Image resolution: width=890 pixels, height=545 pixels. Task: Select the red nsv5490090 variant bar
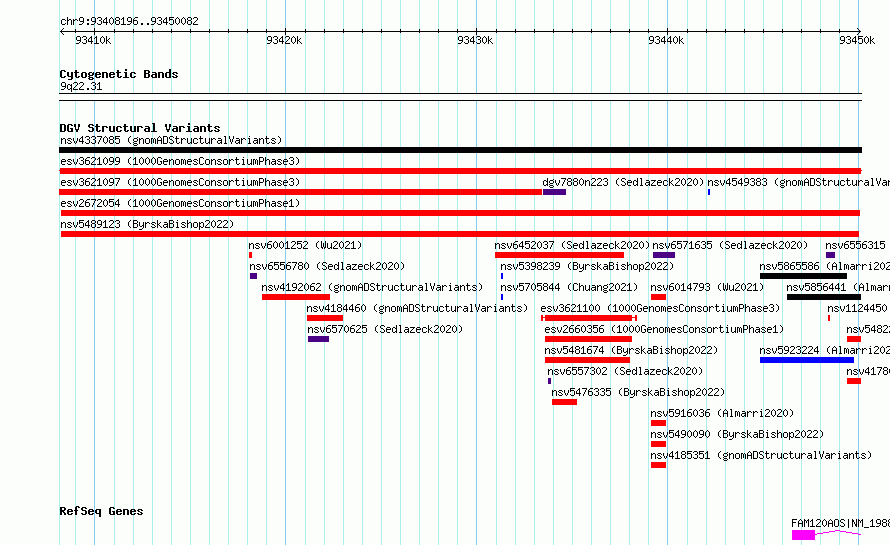pyautogui.click(x=658, y=444)
